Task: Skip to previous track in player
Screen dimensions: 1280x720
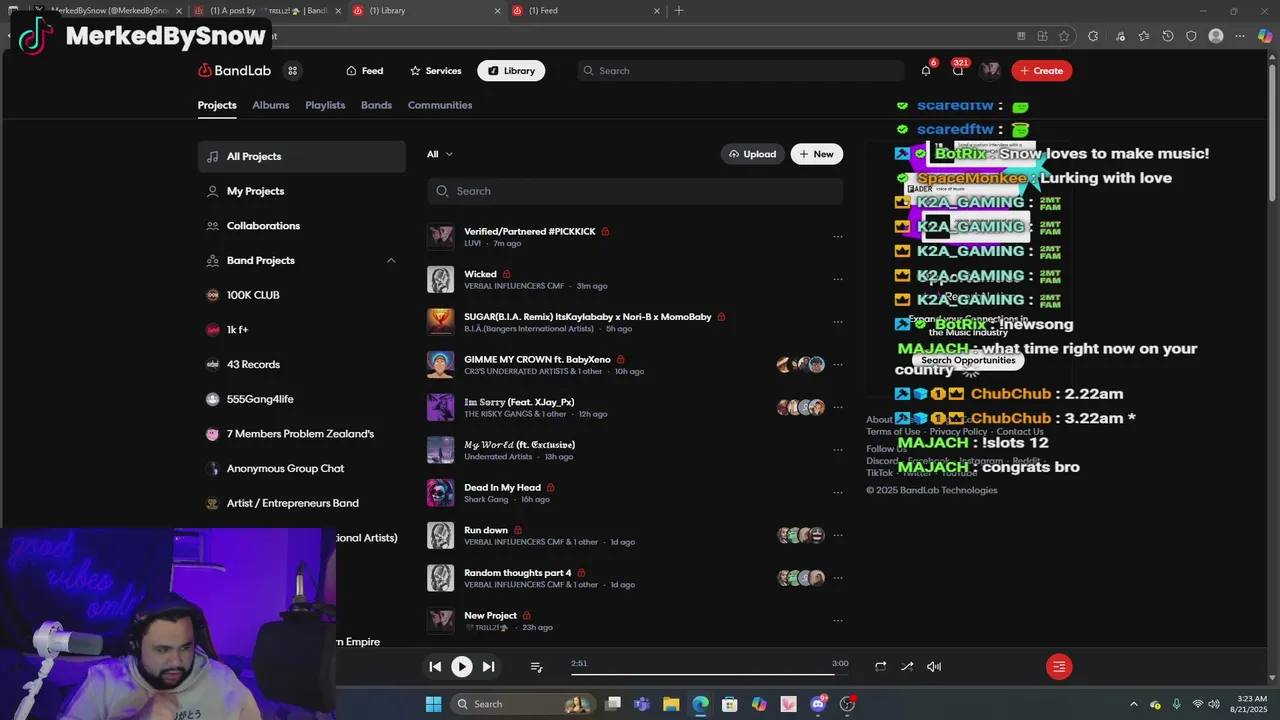Action: 435,667
